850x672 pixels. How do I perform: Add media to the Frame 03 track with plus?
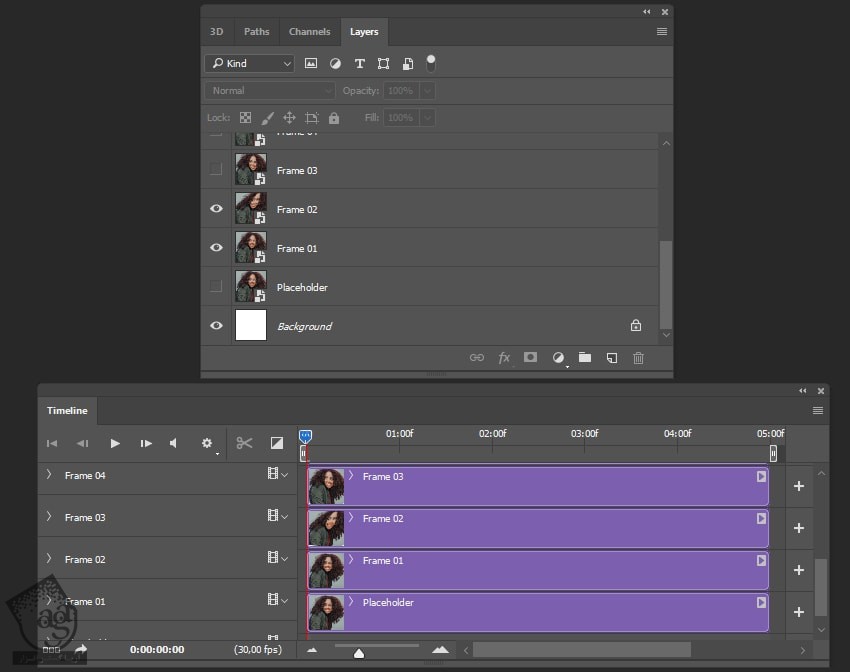(x=799, y=486)
